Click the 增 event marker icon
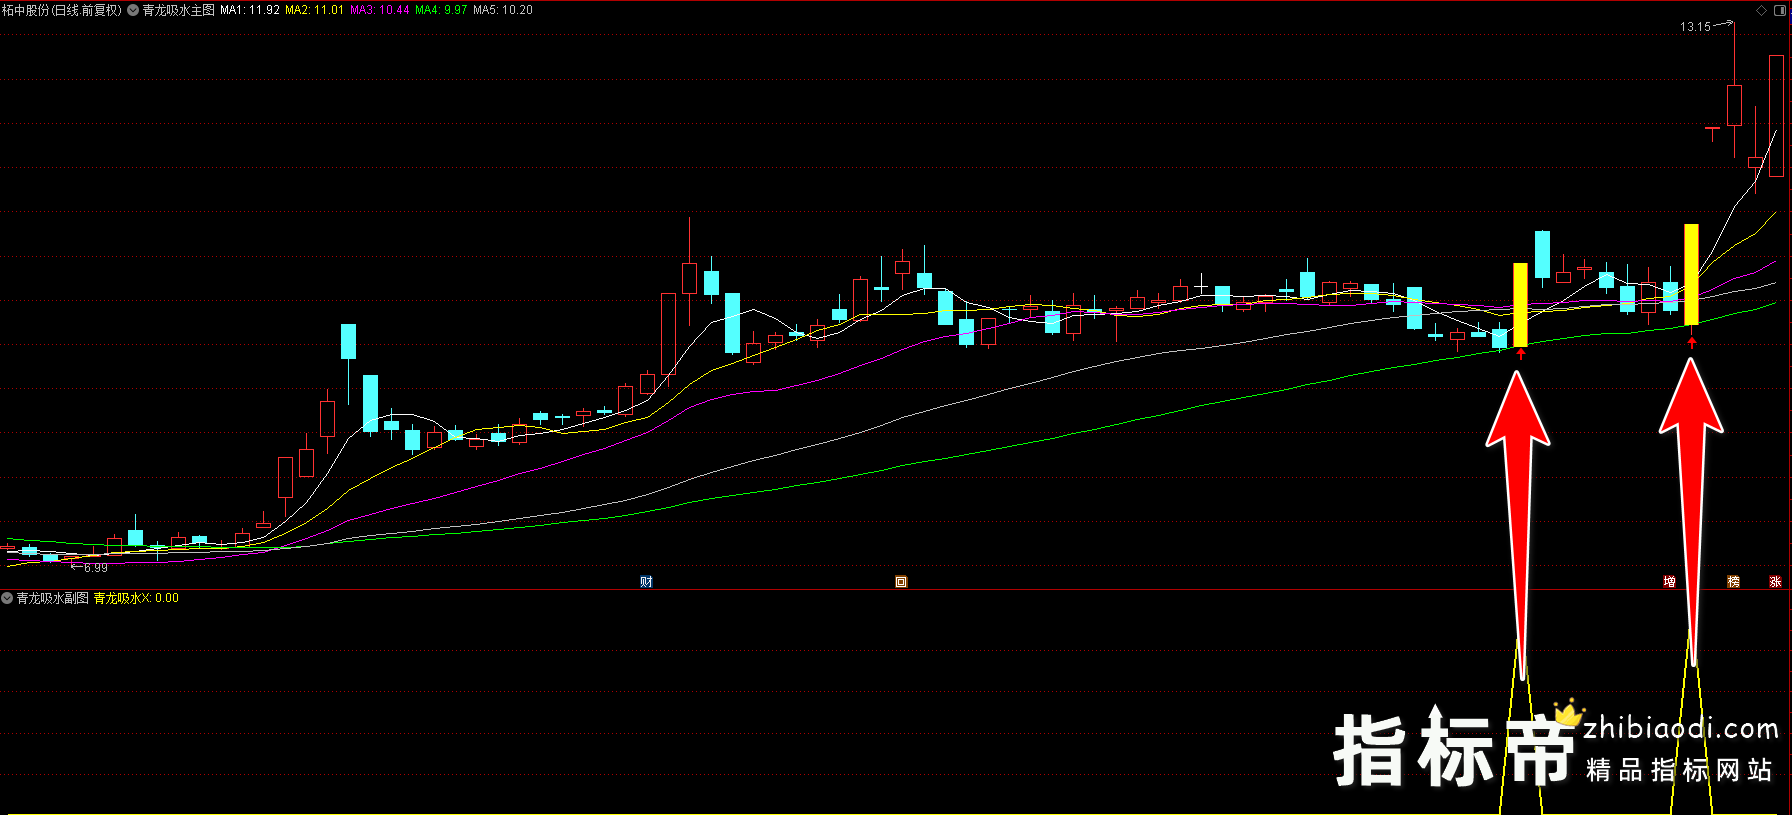The image size is (1792, 815). (x=1669, y=582)
